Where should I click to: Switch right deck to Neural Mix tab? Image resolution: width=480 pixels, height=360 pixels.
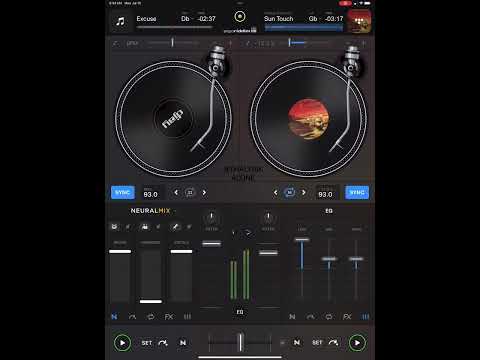coord(292,316)
